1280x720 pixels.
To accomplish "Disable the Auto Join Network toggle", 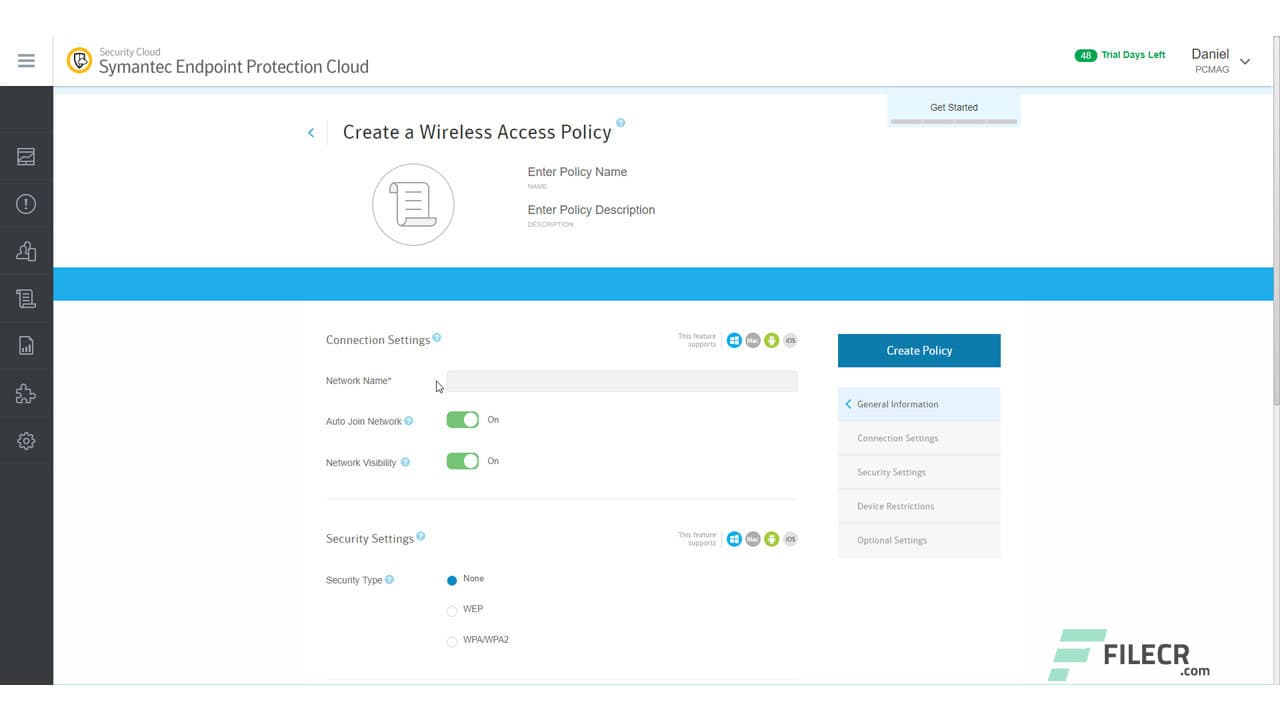I will click(462, 419).
